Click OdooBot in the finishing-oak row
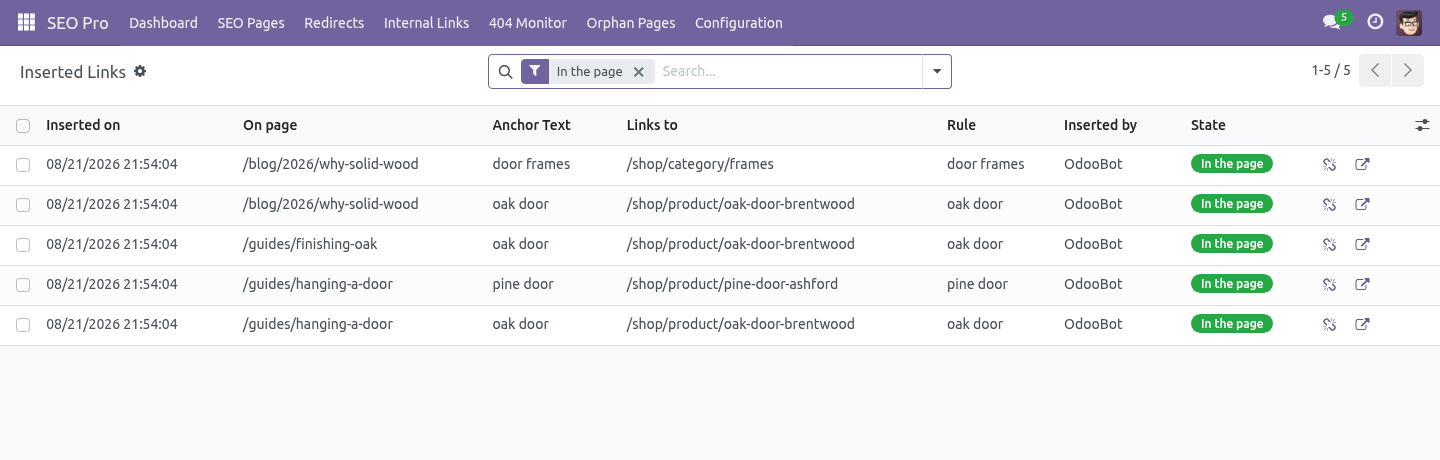The image size is (1440, 460). pos(1093,244)
